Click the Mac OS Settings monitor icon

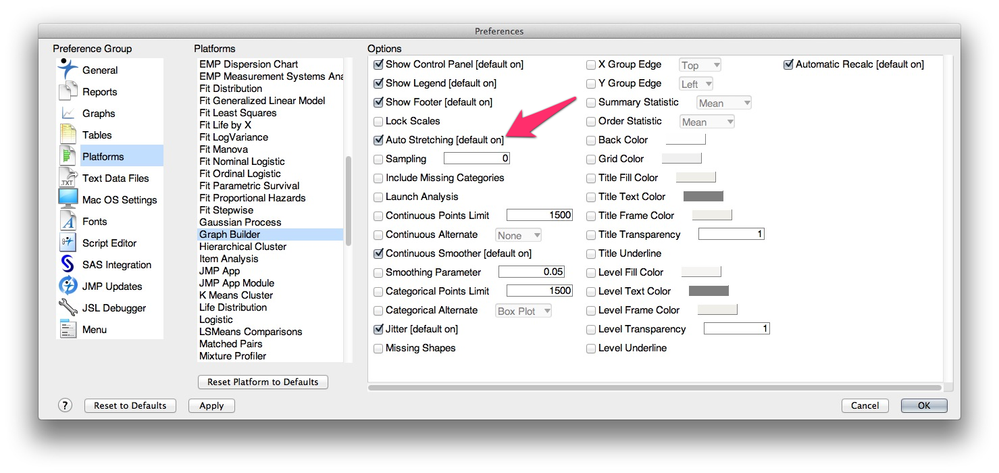click(68, 200)
